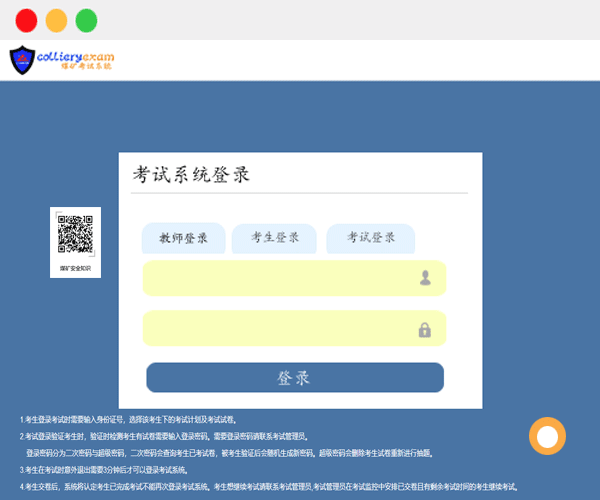Click the green maximize window button
Screen dimensions: 600x500
pos(87,20)
